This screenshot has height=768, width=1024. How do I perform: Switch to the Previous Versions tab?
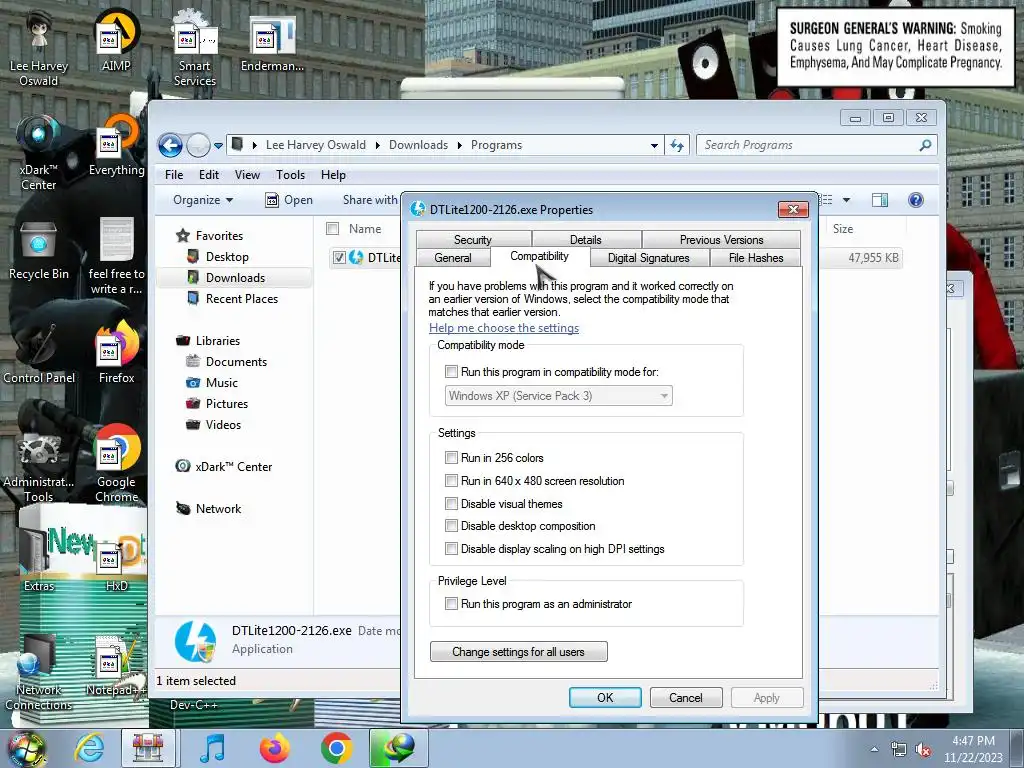[721, 240]
